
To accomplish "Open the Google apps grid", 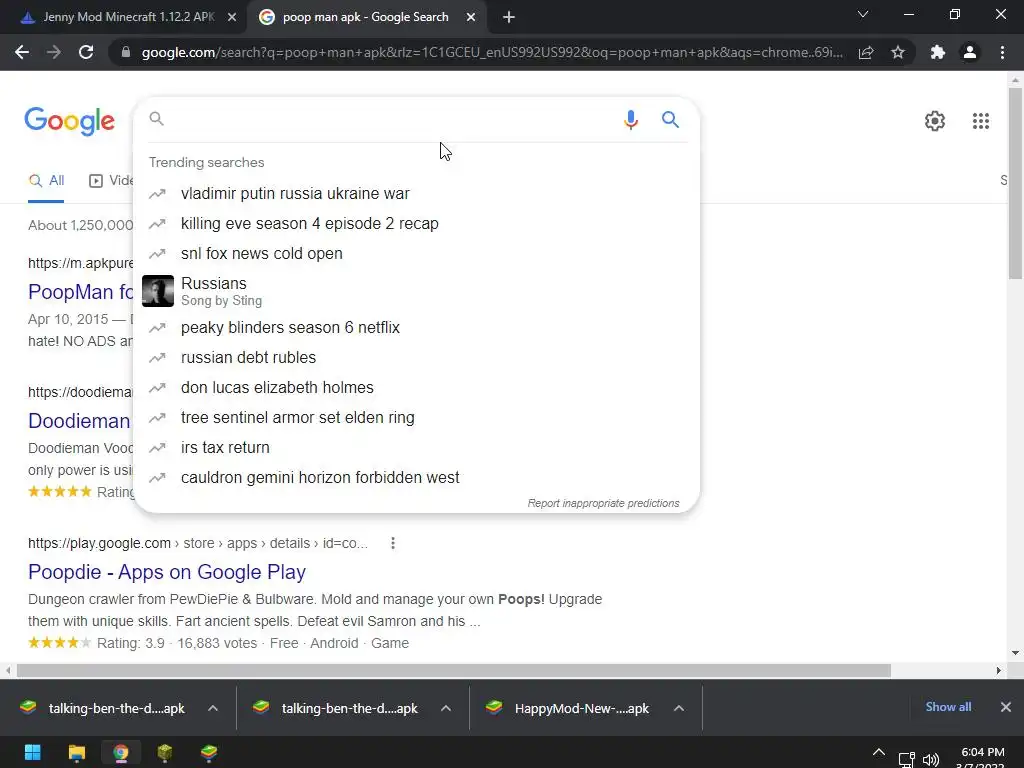I will tap(980, 121).
